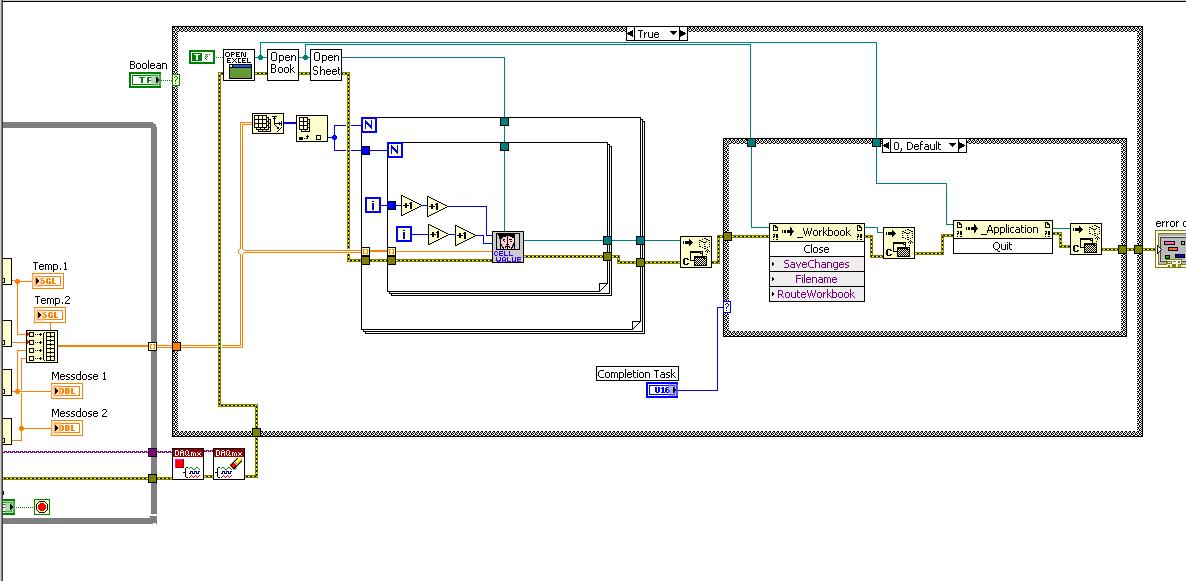Select the Messdose 1 DBL indicator terminal
Image resolution: width=1186 pixels, height=581 pixels.
tap(67, 390)
